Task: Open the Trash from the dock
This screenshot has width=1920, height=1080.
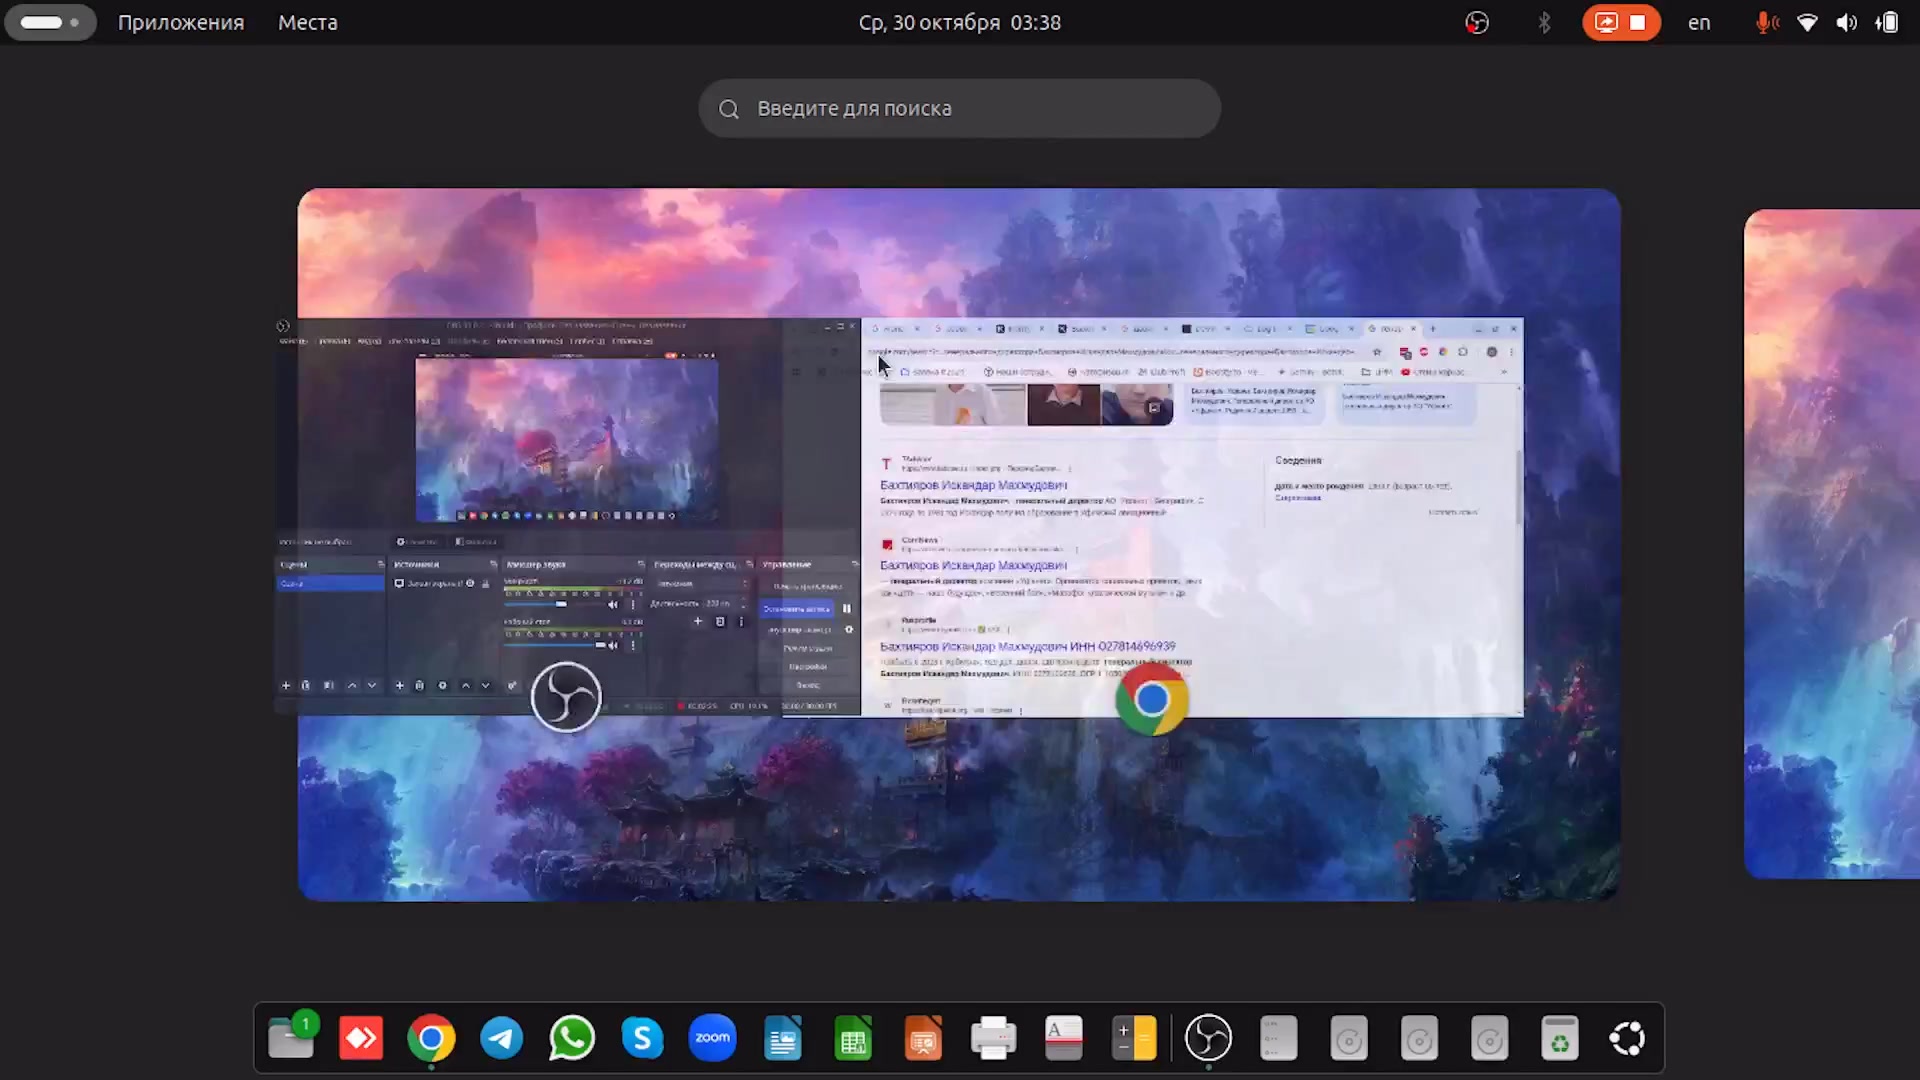Action: coord(1559,1038)
